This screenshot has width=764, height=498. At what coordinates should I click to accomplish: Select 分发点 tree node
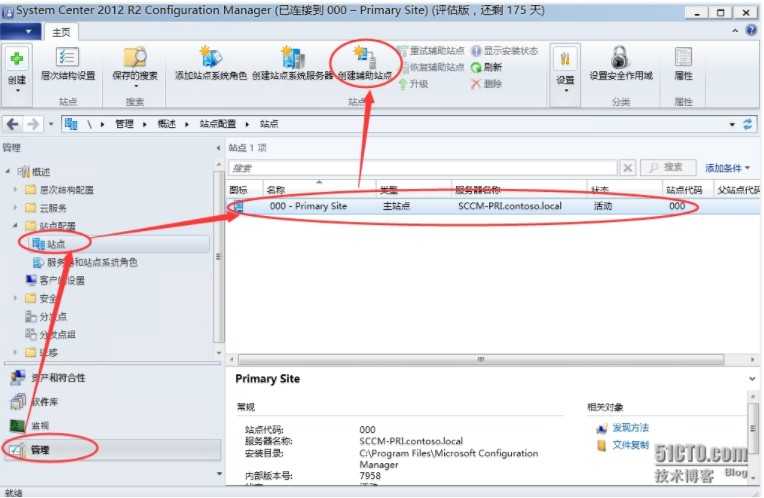[46, 317]
